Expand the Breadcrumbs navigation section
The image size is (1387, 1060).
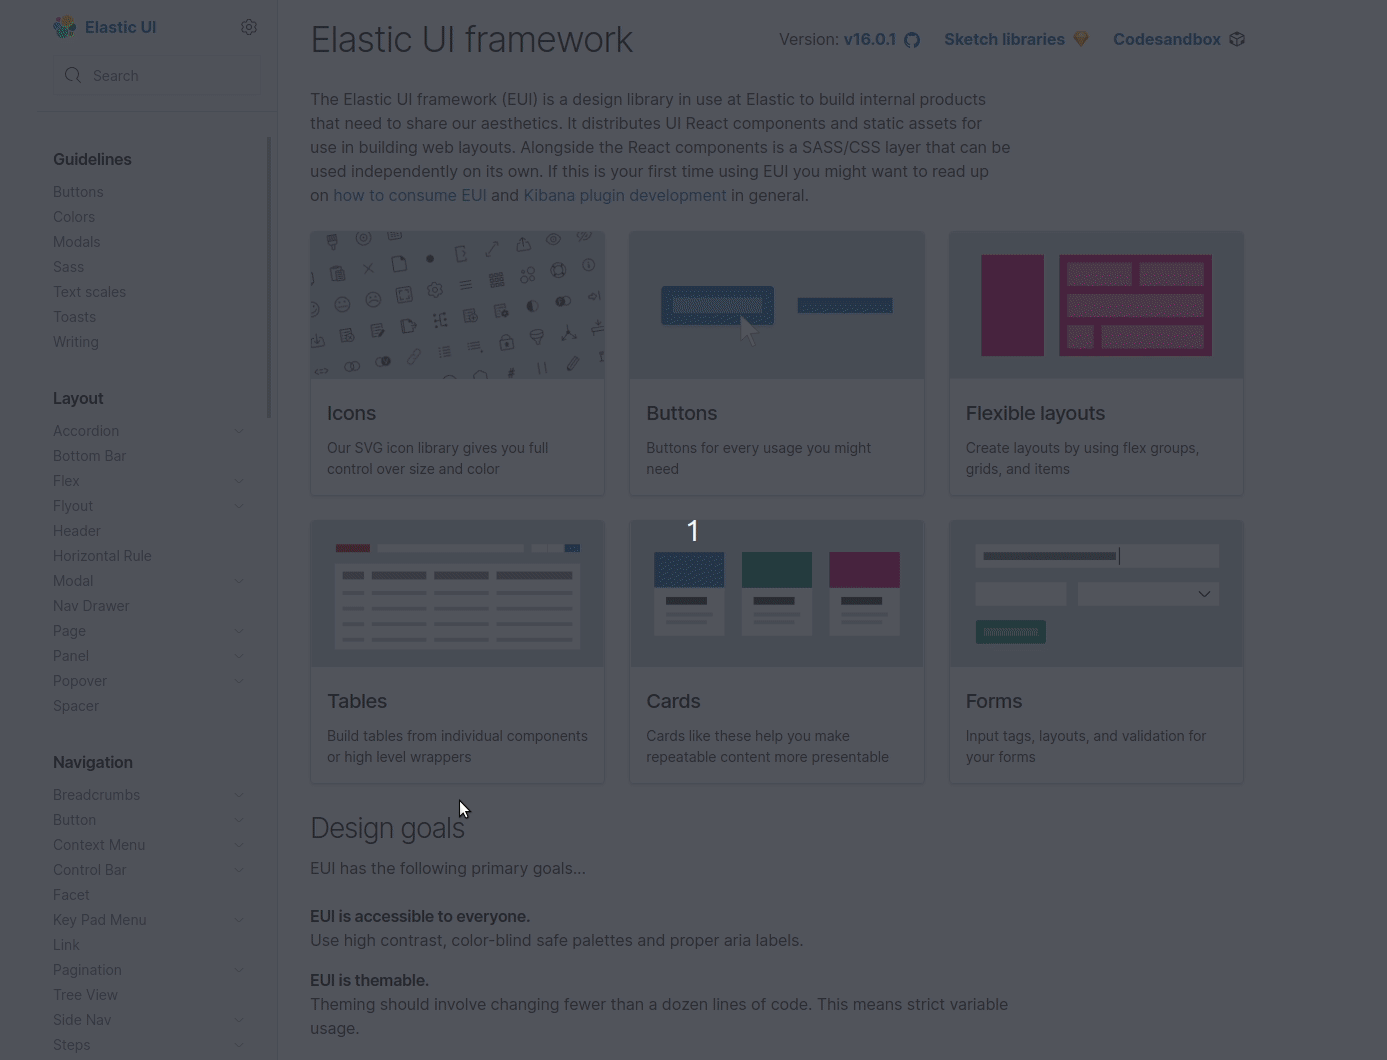coord(239,794)
